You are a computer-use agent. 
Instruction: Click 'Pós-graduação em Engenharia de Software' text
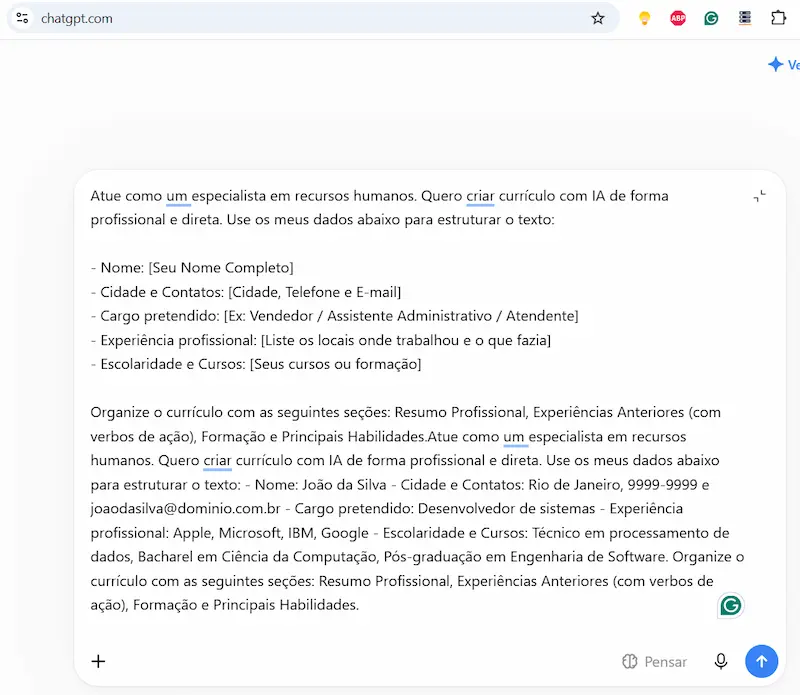[x=525, y=557]
